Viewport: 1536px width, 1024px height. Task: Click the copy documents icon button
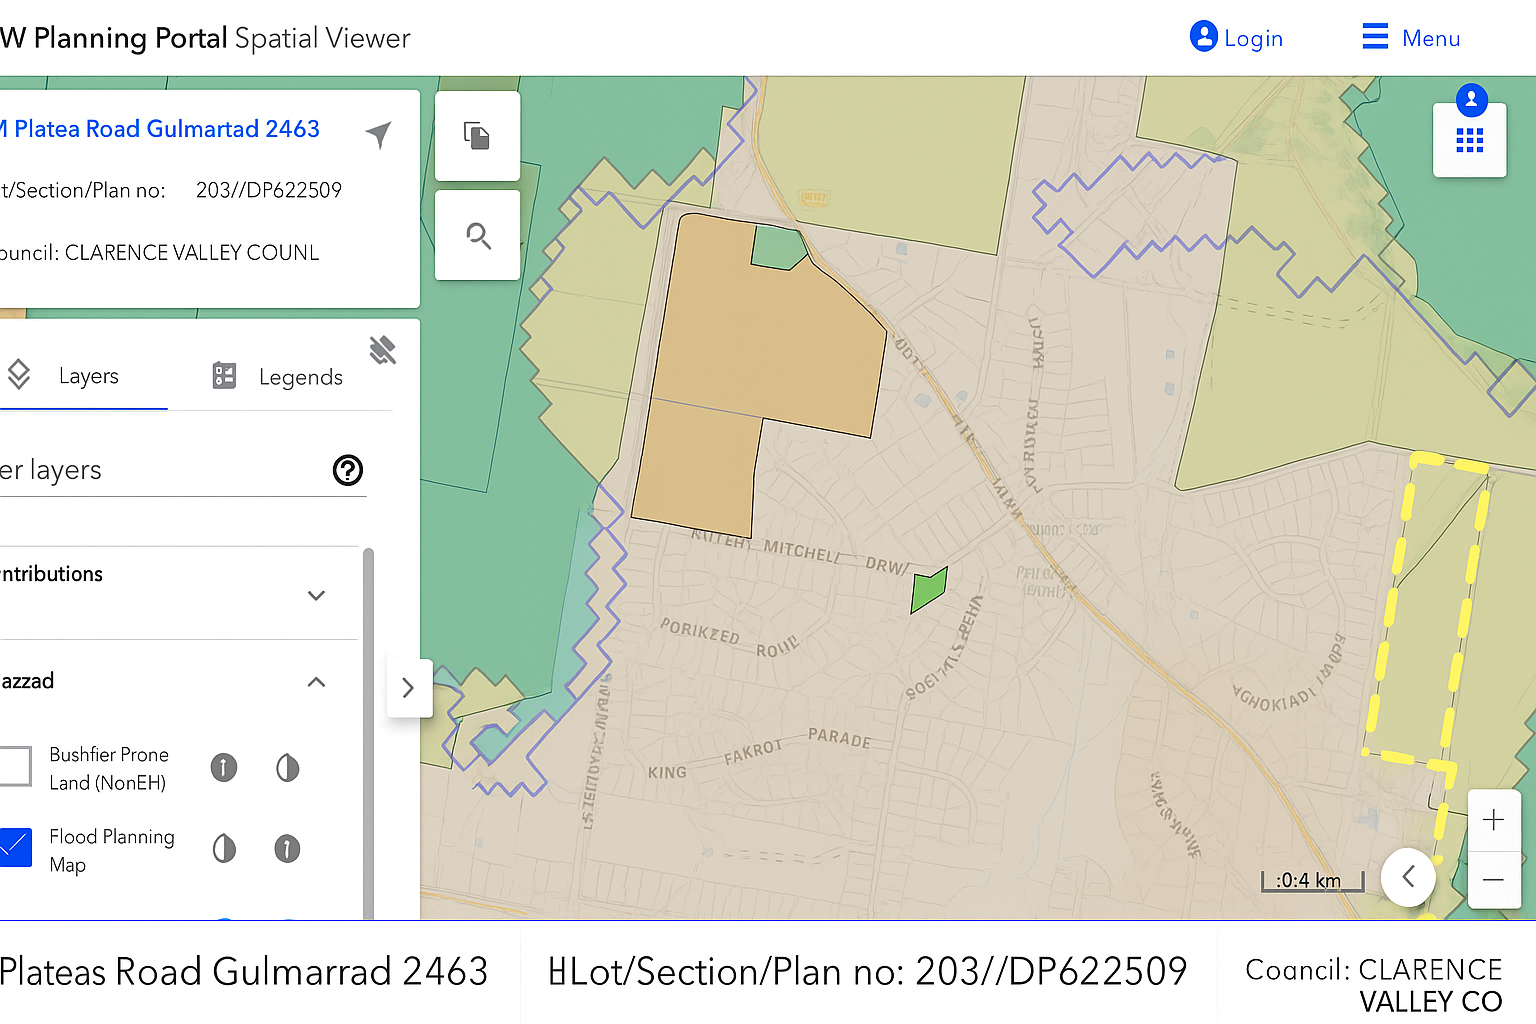point(478,136)
